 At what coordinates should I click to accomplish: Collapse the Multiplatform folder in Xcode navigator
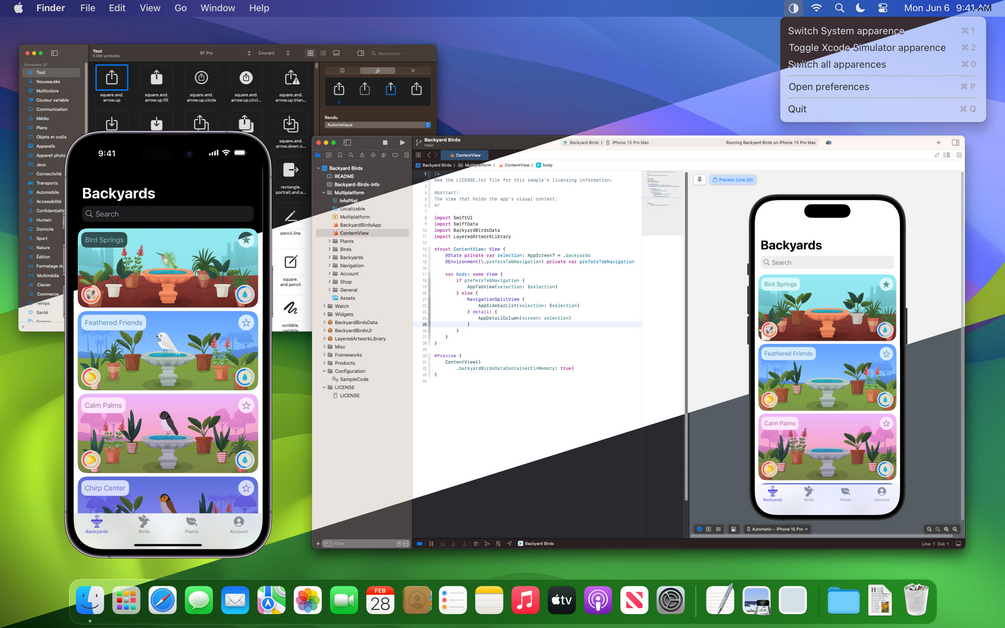[x=324, y=192]
